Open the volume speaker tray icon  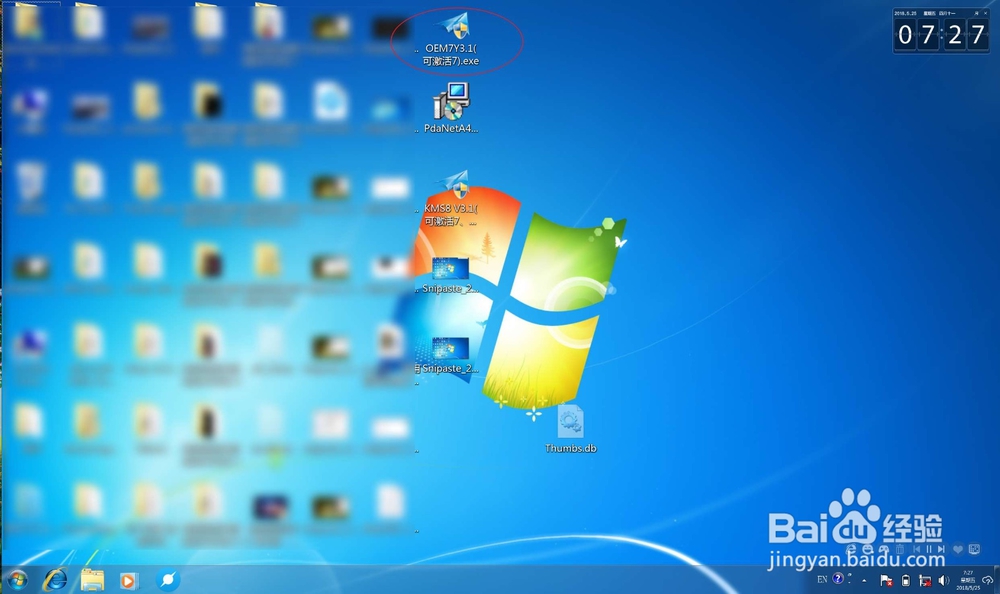pyautogui.click(x=943, y=580)
